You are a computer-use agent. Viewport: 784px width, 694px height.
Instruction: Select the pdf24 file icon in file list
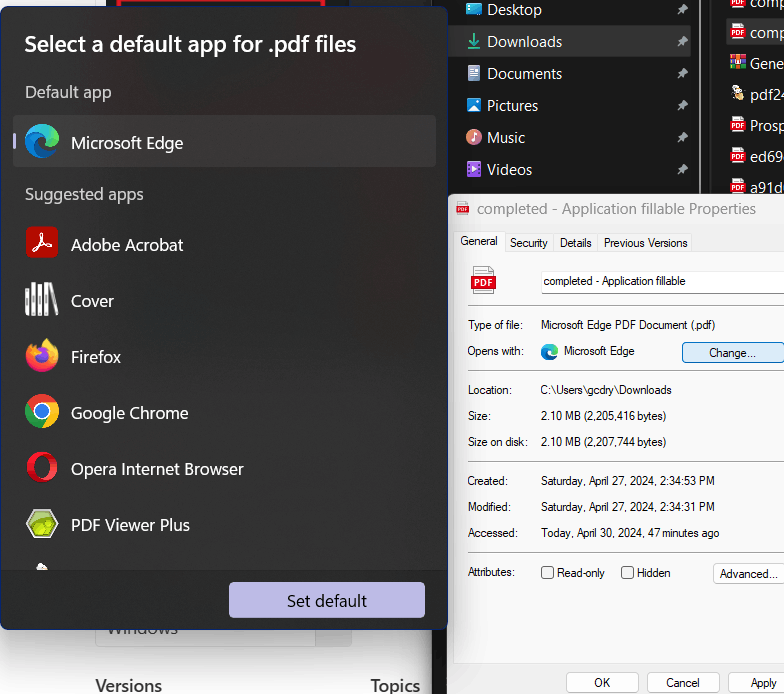tap(738, 94)
